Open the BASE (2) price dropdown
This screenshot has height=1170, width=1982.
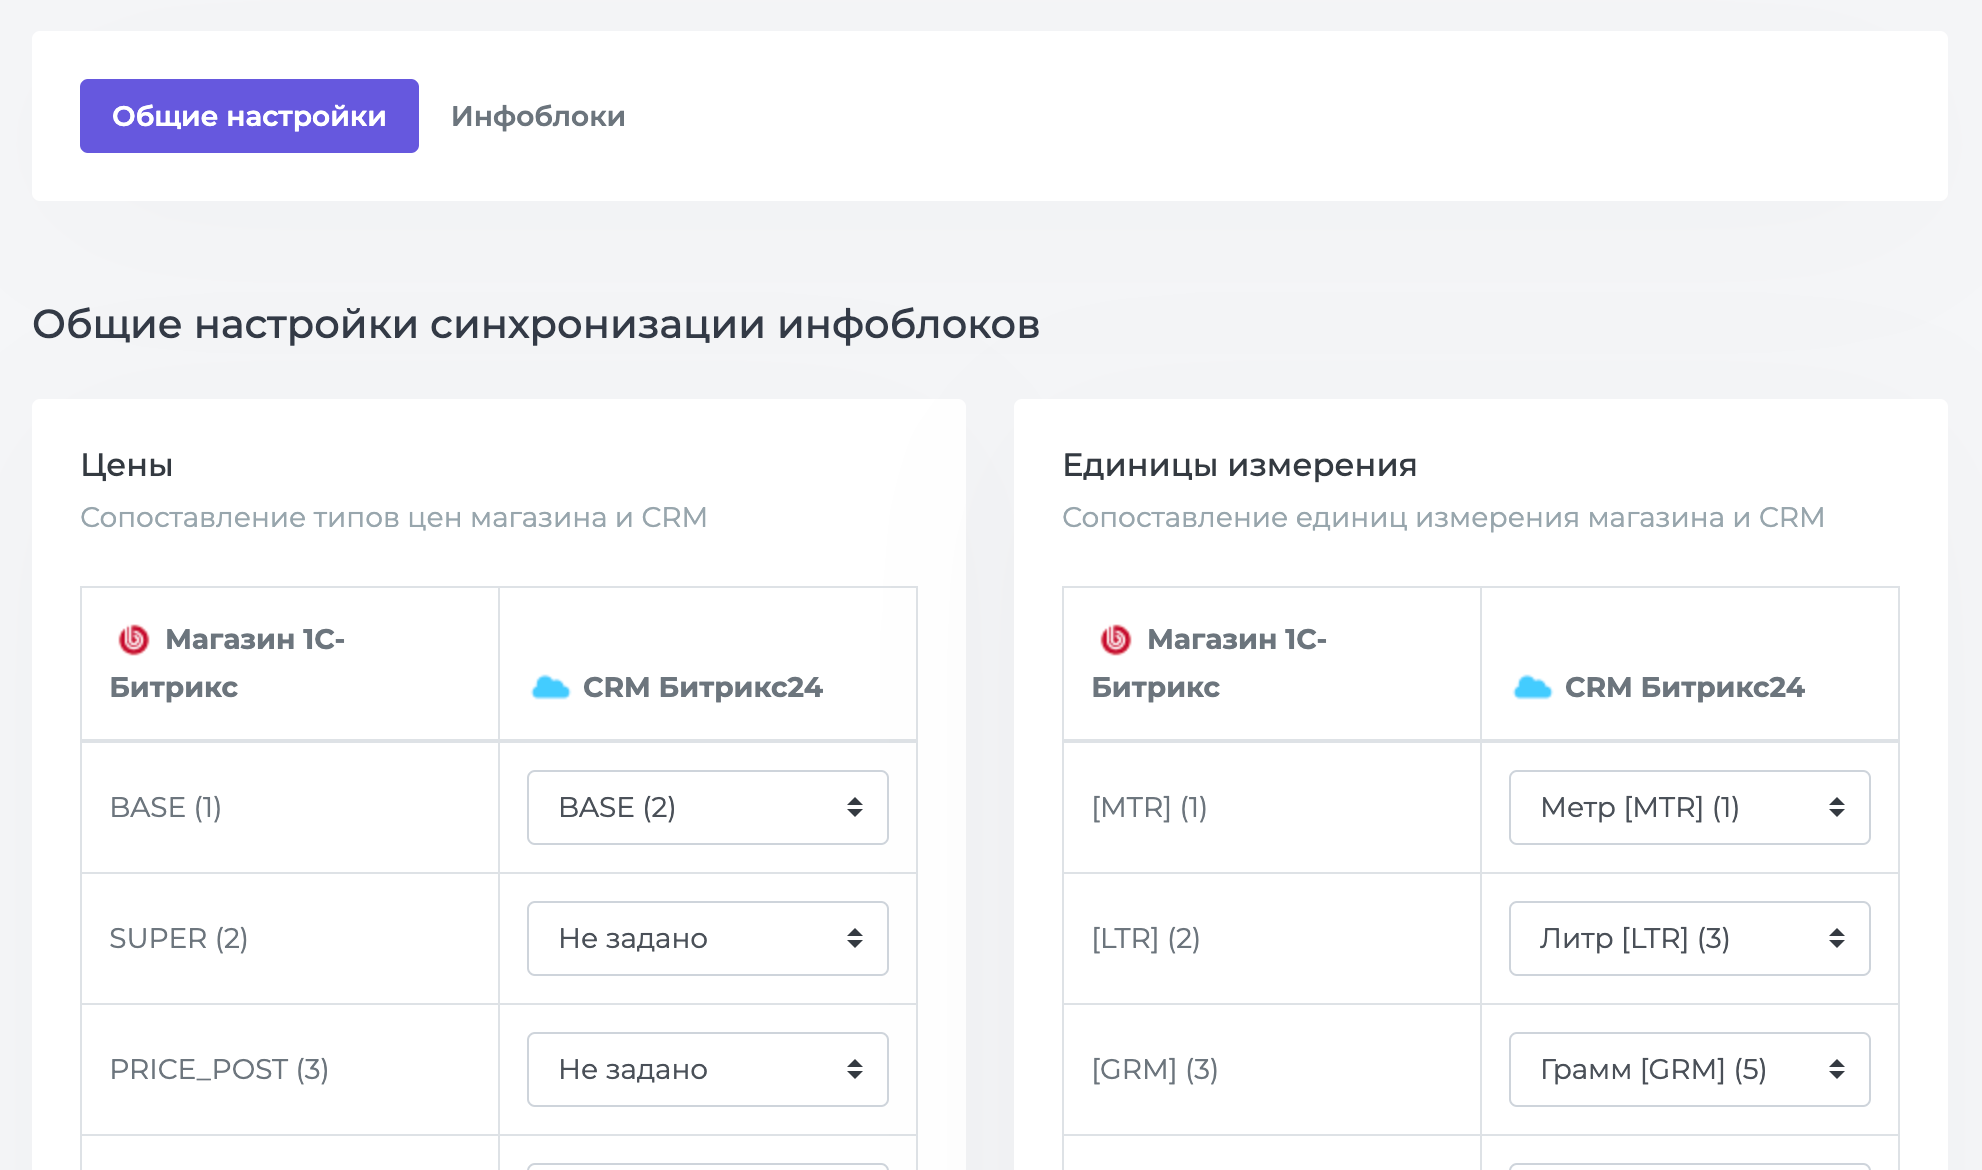[708, 807]
